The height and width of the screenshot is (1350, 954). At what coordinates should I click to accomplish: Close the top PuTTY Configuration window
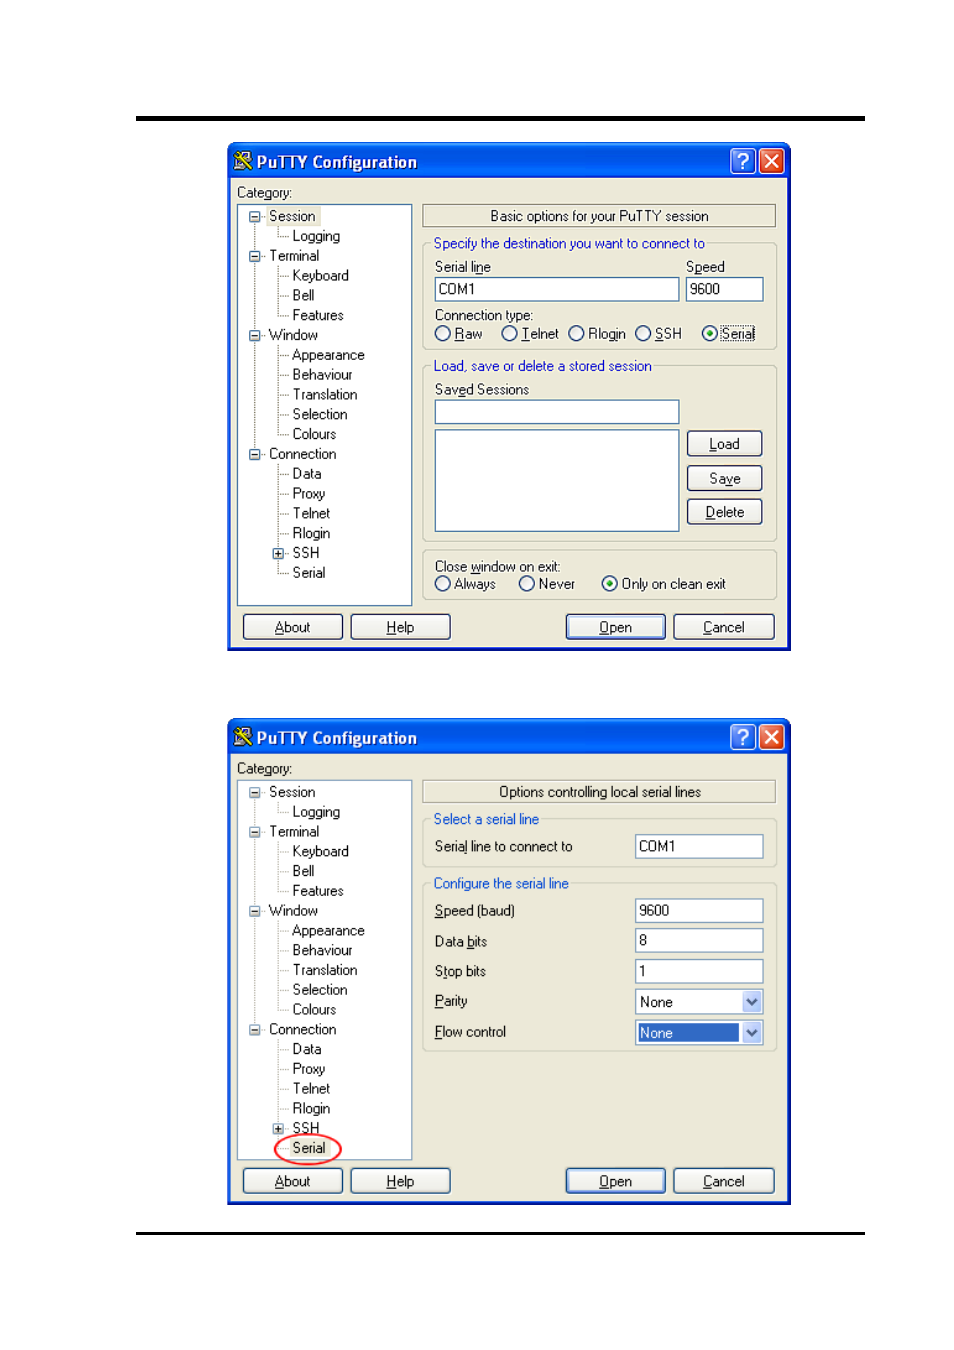click(x=771, y=161)
